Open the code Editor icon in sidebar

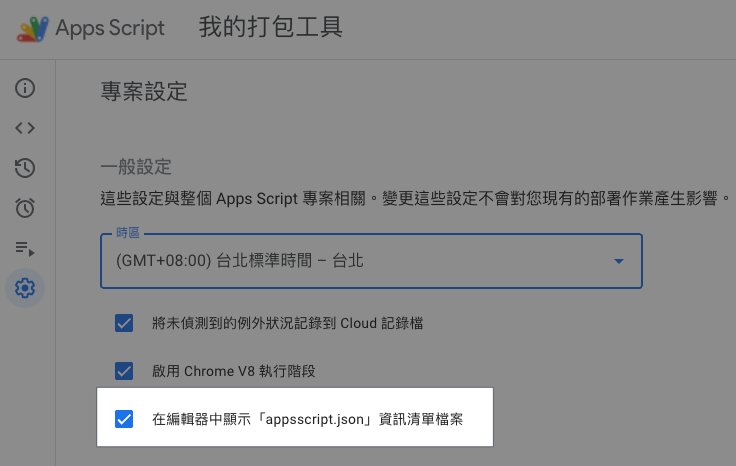[25, 128]
